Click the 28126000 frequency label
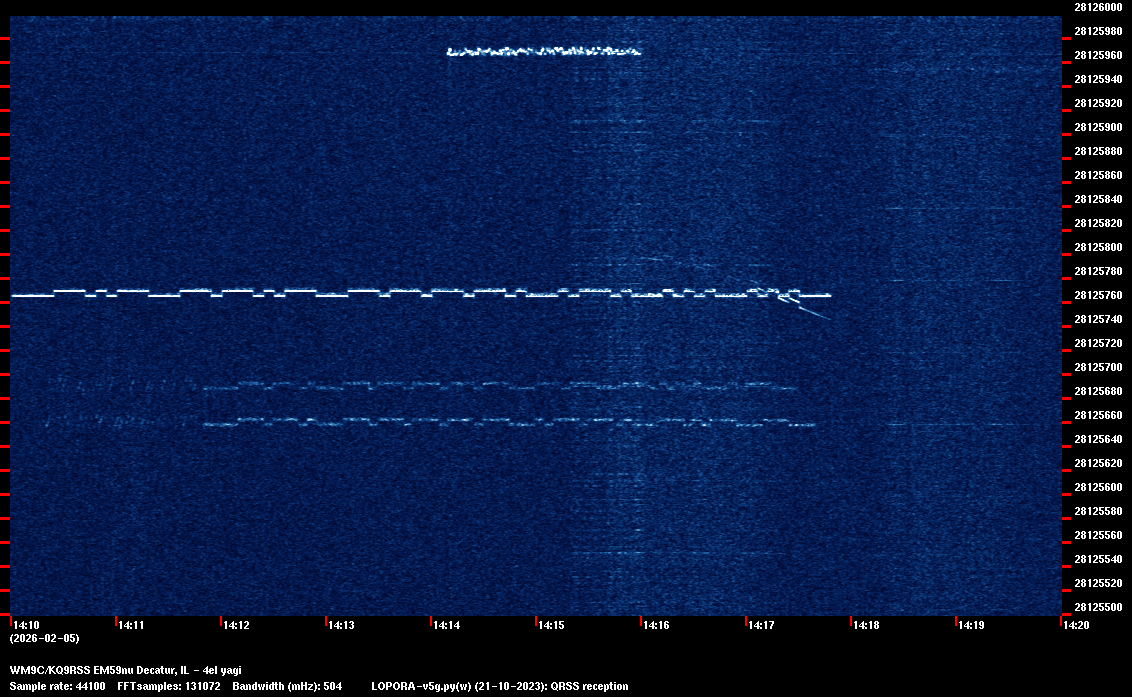Image resolution: width=1132 pixels, height=697 pixels. click(x=1097, y=7)
